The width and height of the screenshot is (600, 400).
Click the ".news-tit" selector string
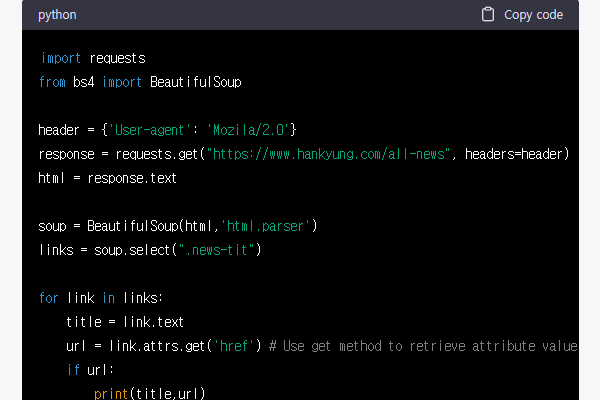point(216,250)
